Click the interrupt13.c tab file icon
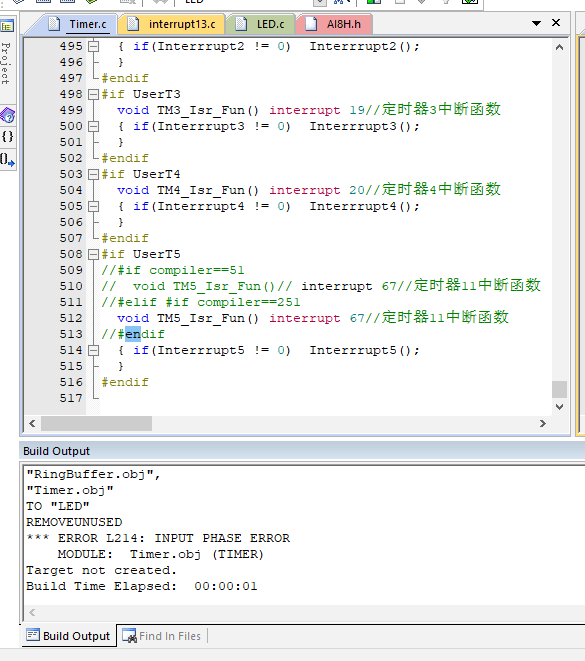The width and height of the screenshot is (585, 661). [133, 24]
